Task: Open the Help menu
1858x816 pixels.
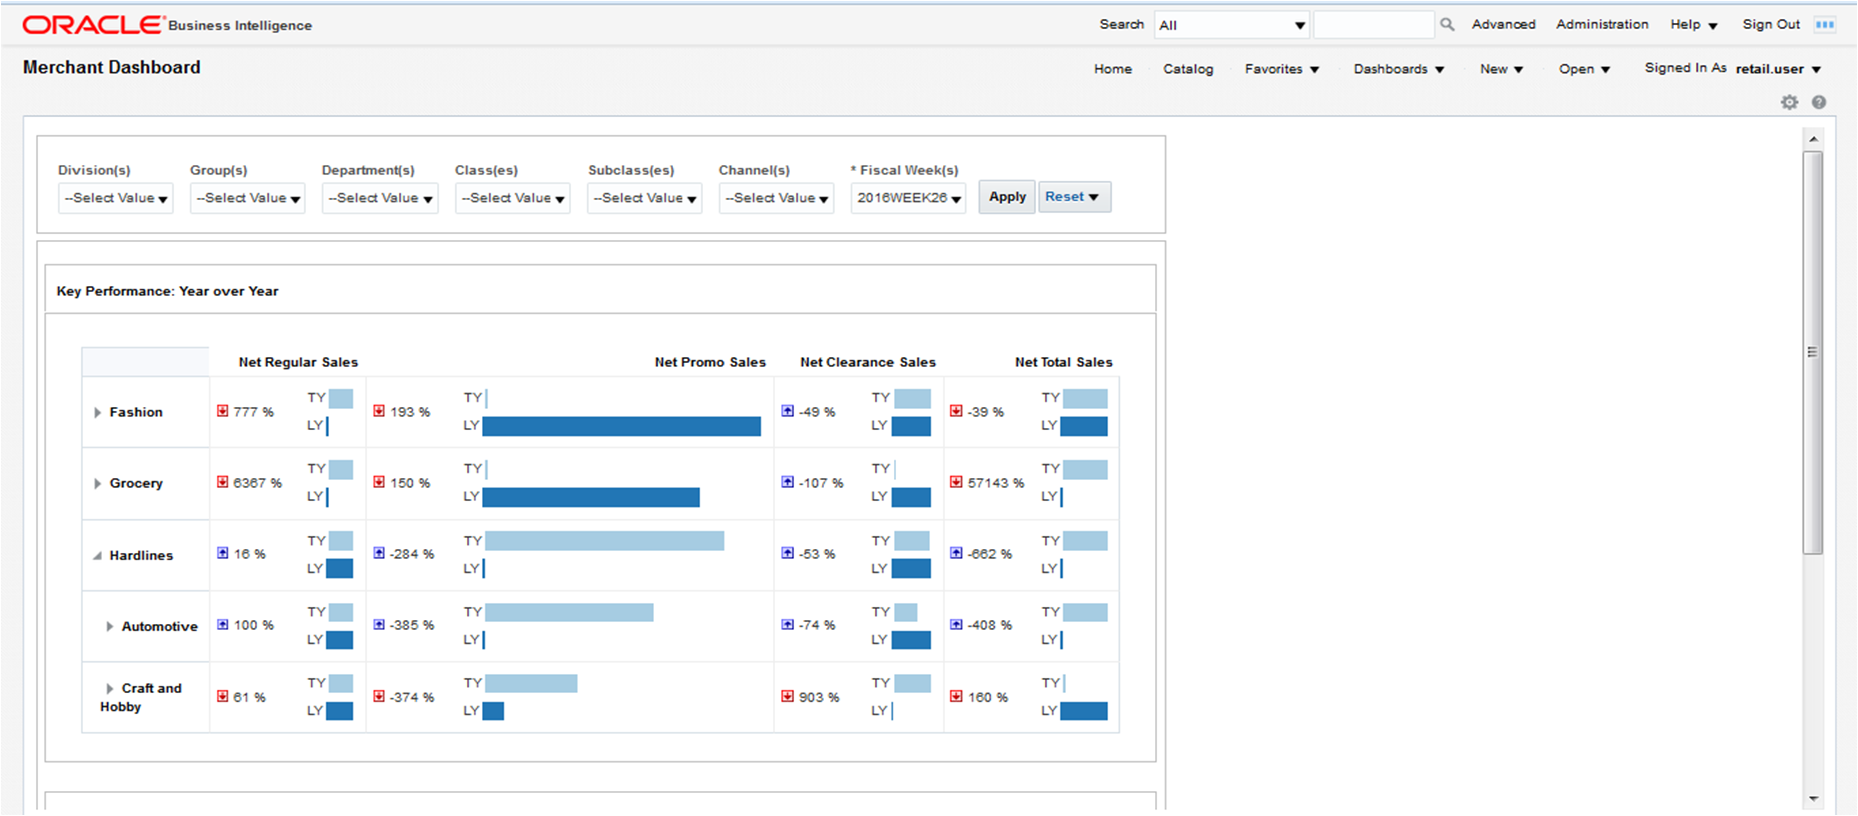Action: tap(1694, 25)
